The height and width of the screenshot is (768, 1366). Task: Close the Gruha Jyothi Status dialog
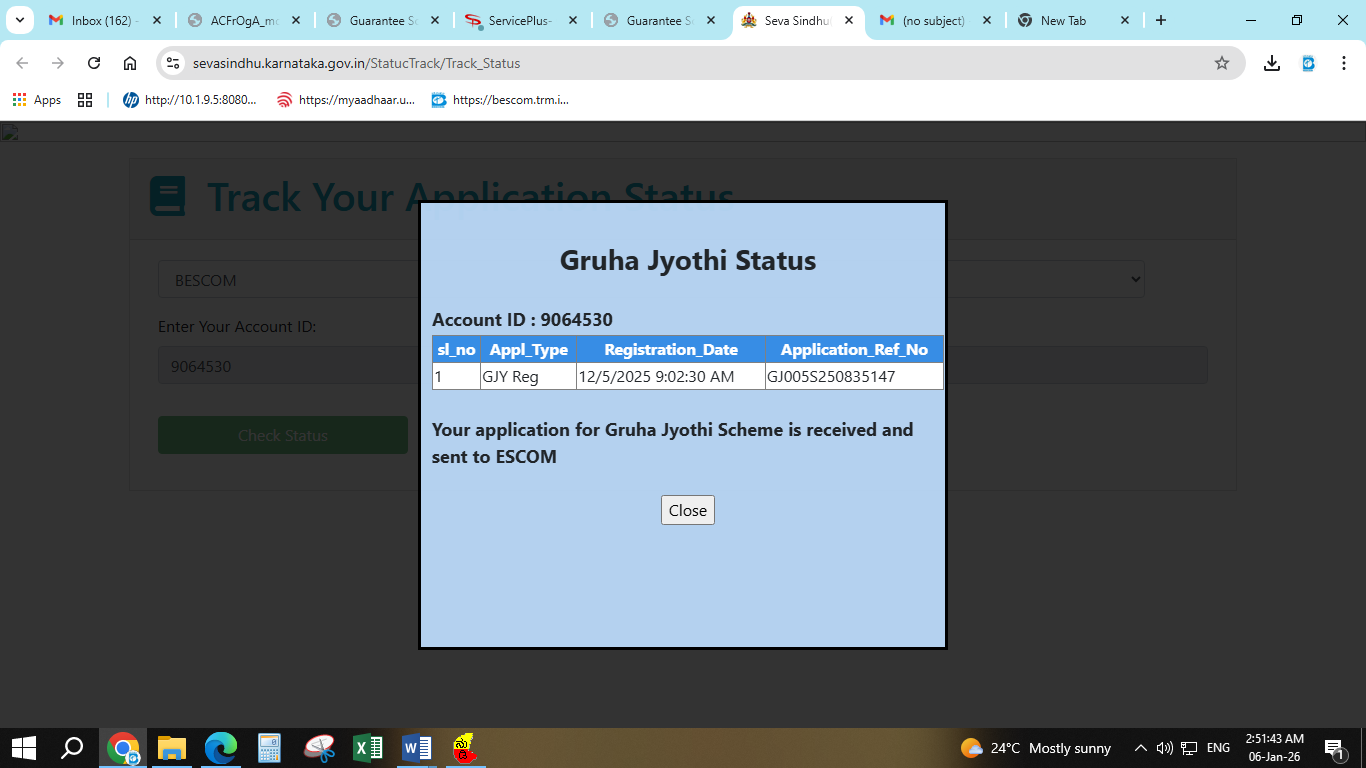point(688,510)
